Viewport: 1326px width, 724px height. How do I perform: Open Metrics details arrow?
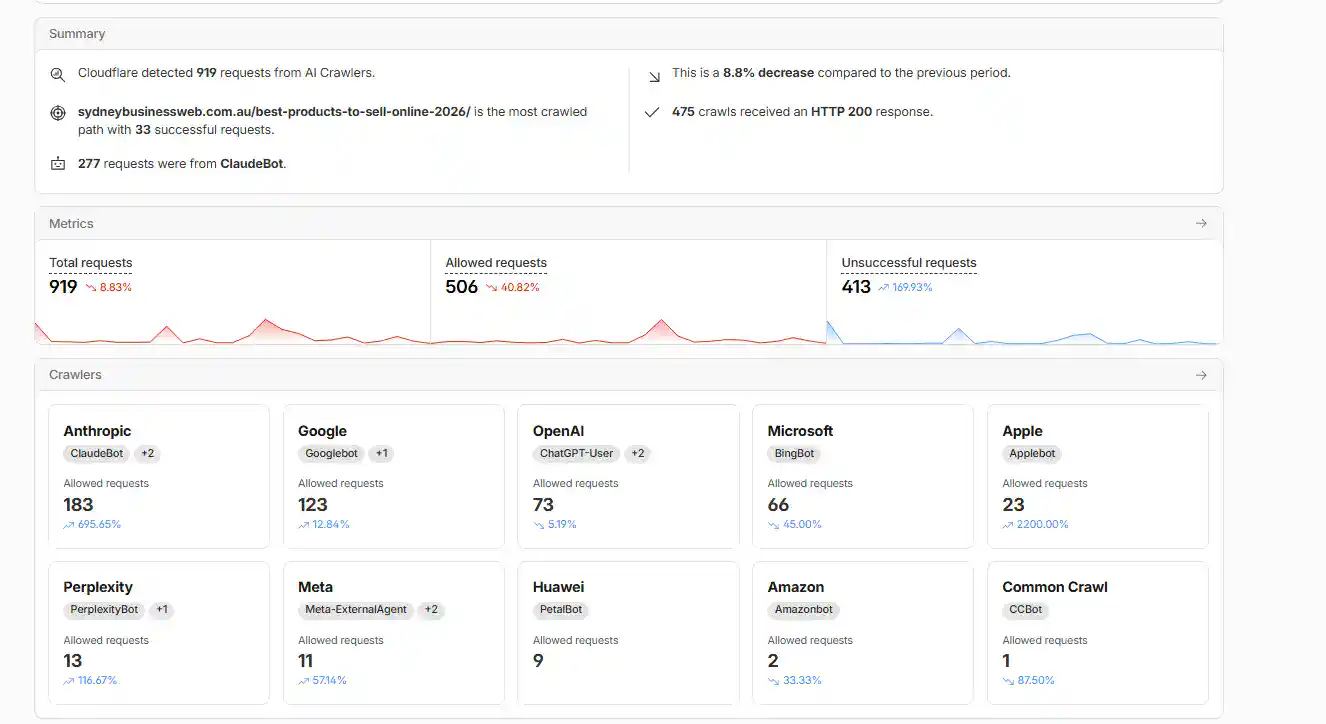(1201, 223)
